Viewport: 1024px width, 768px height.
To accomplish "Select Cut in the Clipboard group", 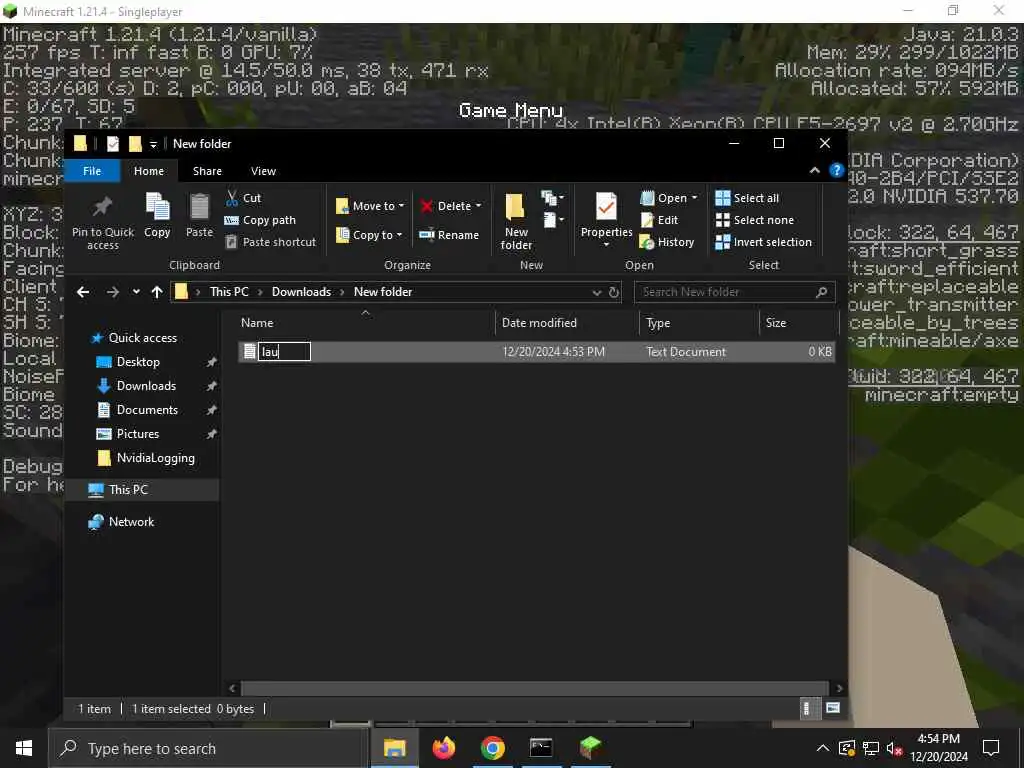I will click(243, 198).
